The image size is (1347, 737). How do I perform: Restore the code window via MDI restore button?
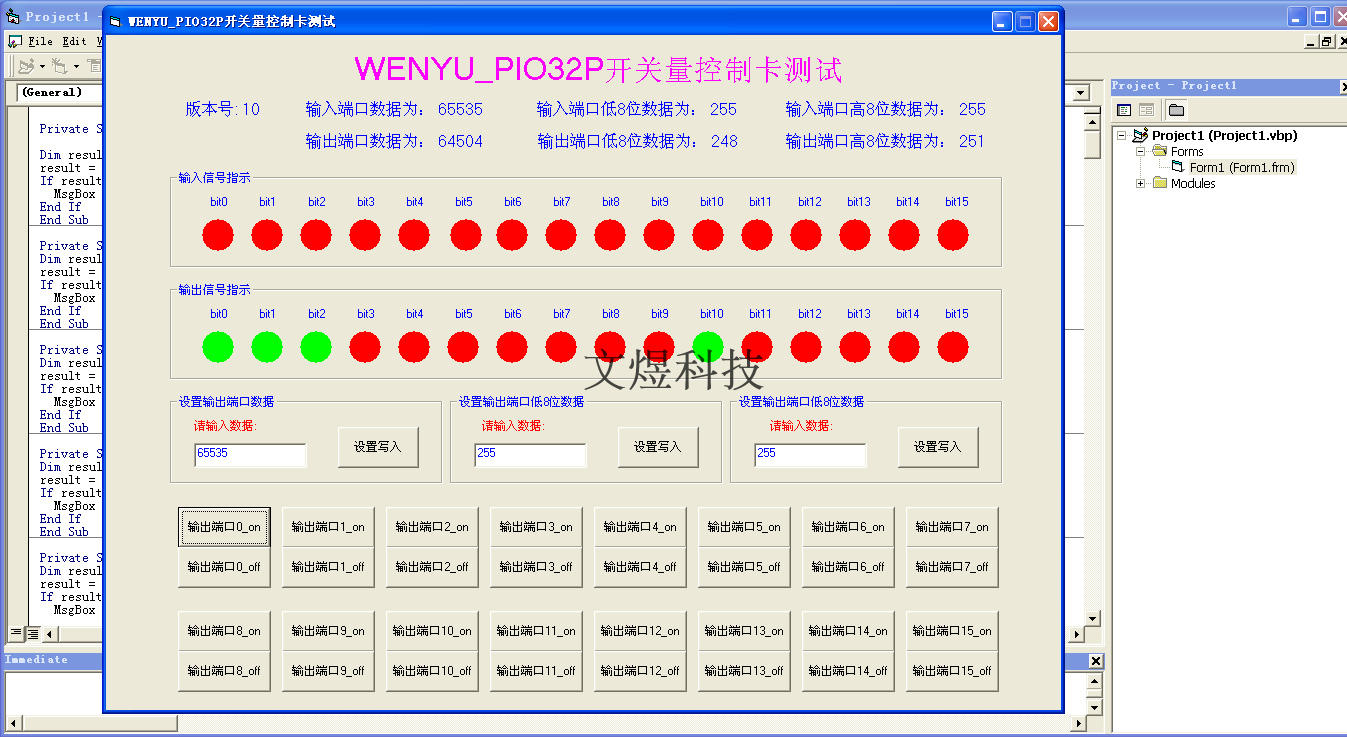tap(1326, 42)
